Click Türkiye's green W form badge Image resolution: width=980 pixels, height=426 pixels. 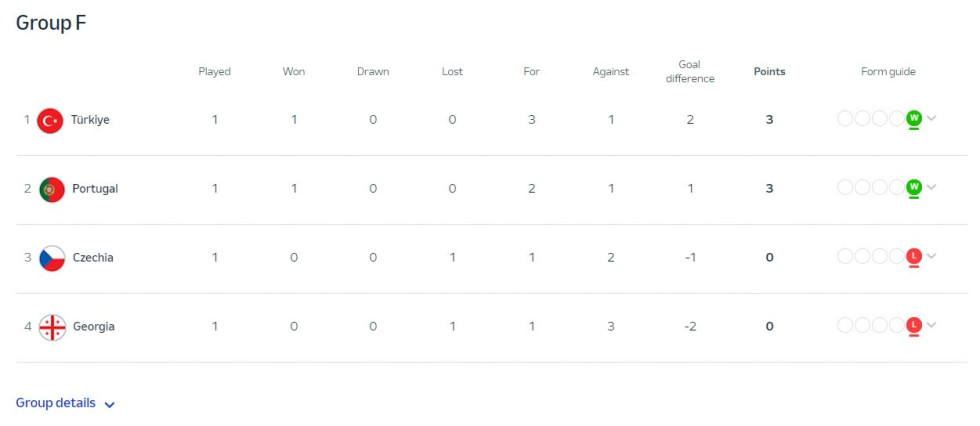(914, 118)
